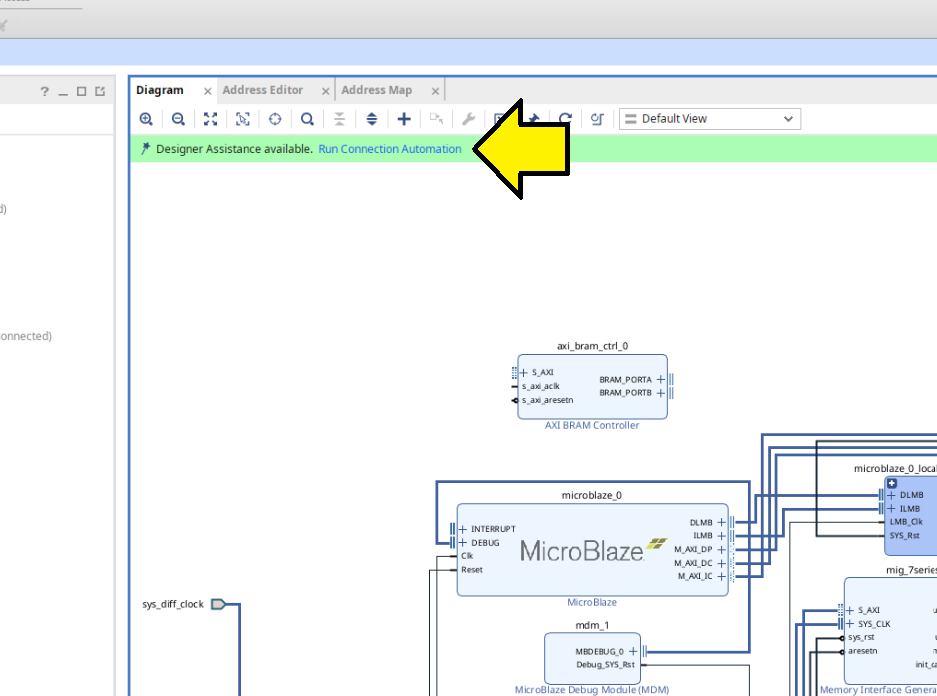Select the sys_diff_clock input port
The image size is (937, 696).
point(218,604)
